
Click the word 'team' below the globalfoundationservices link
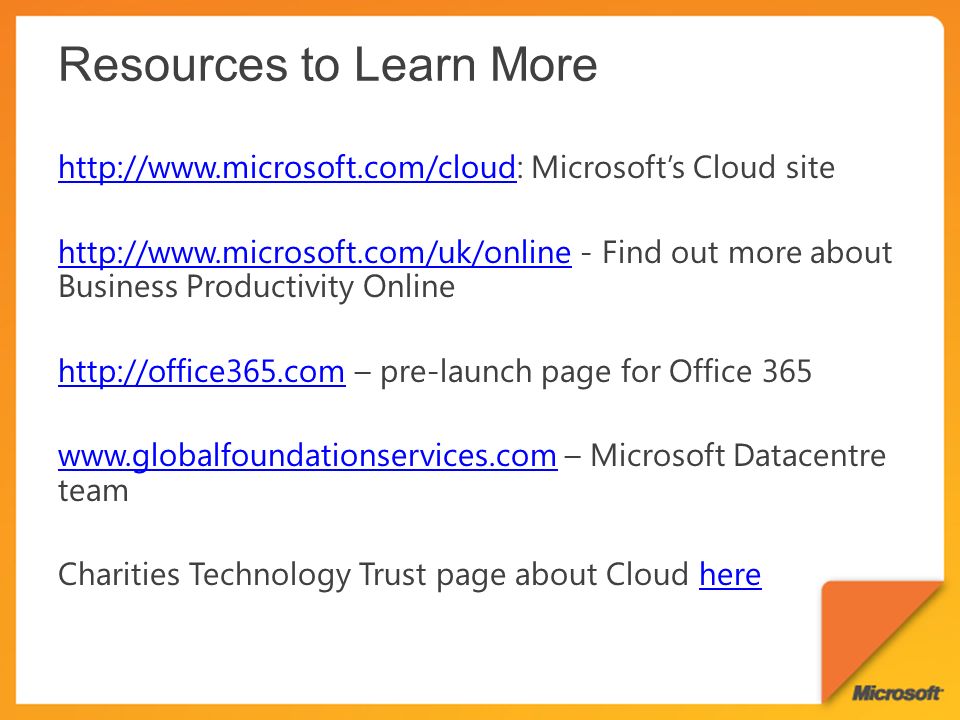click(93, 491)
